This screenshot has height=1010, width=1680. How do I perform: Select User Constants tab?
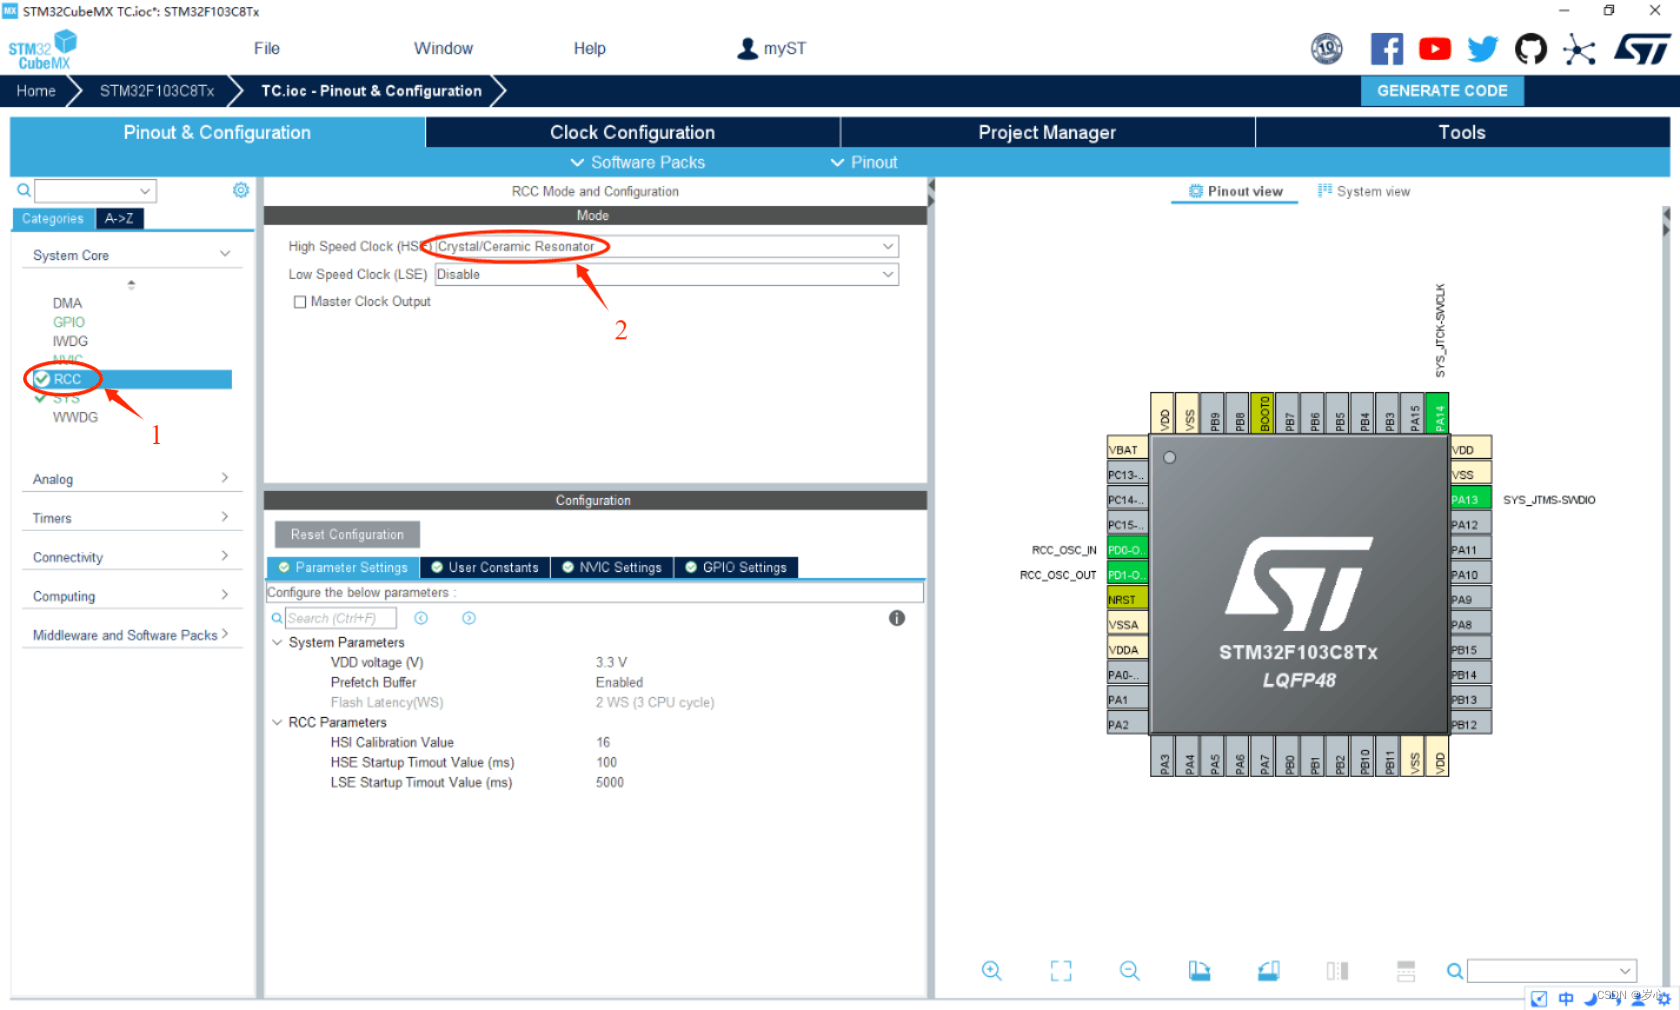pyautogui.click(x=484, y=567)
